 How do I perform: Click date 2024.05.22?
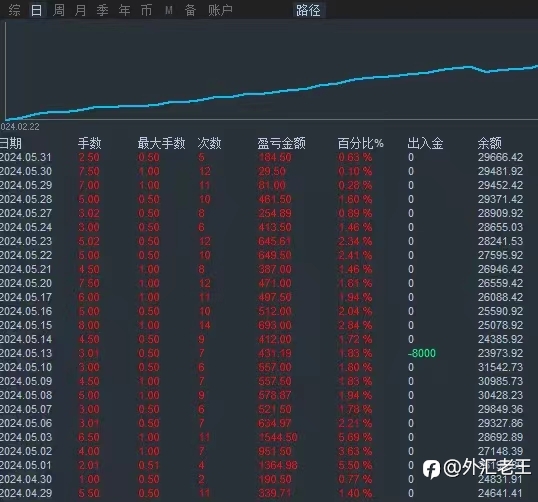point(26,255)
